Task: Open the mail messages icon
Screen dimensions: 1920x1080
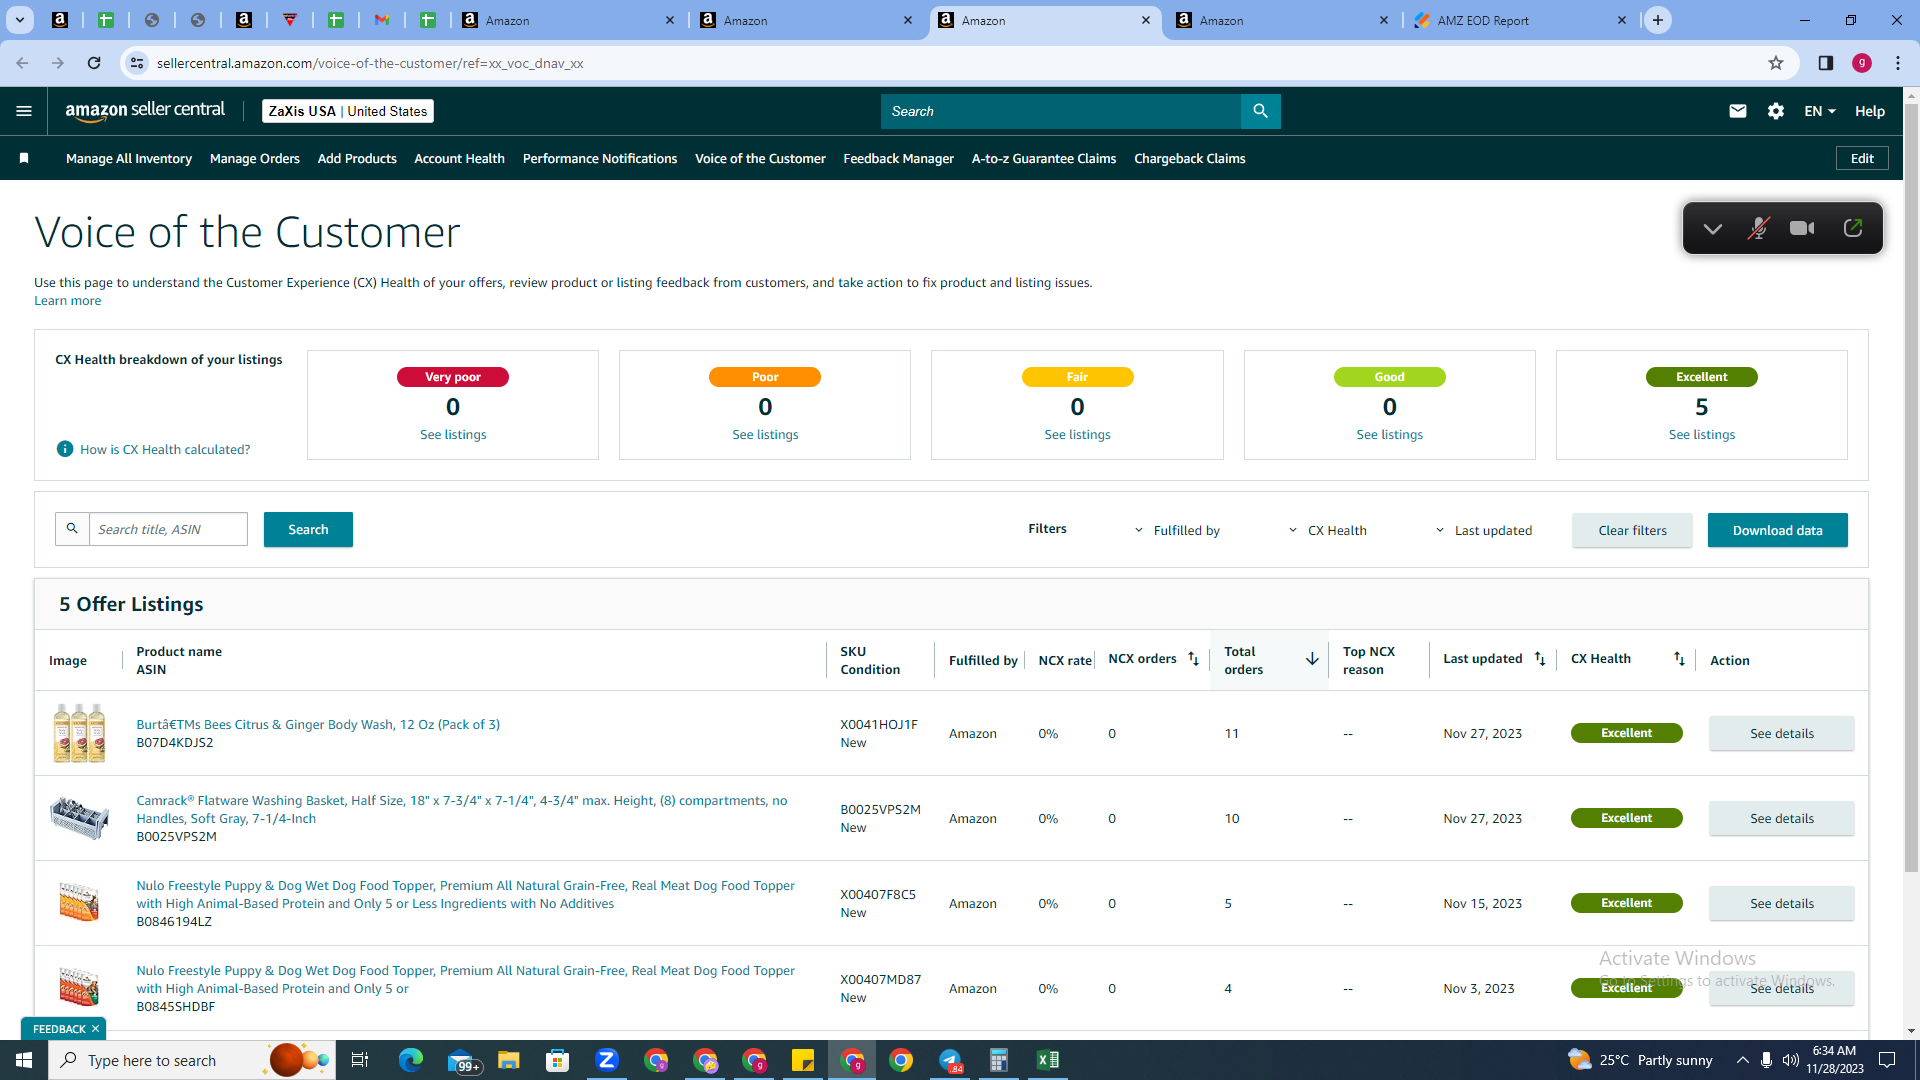Action: click(x=1738, y=111)
